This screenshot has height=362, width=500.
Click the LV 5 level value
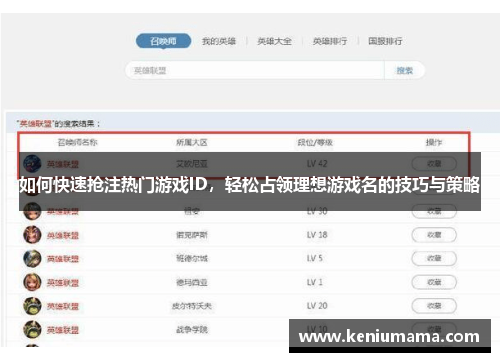(x=315, y=258)
